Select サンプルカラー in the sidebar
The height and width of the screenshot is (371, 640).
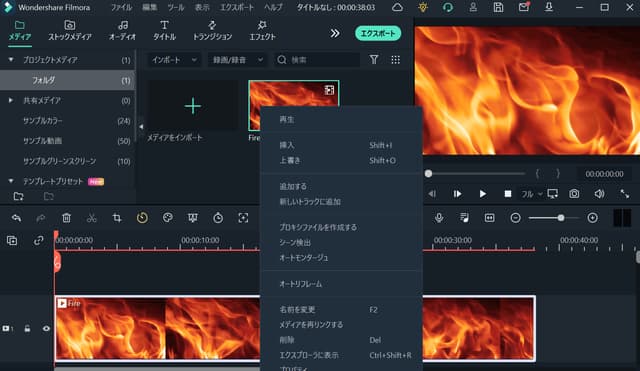(42, 121)
